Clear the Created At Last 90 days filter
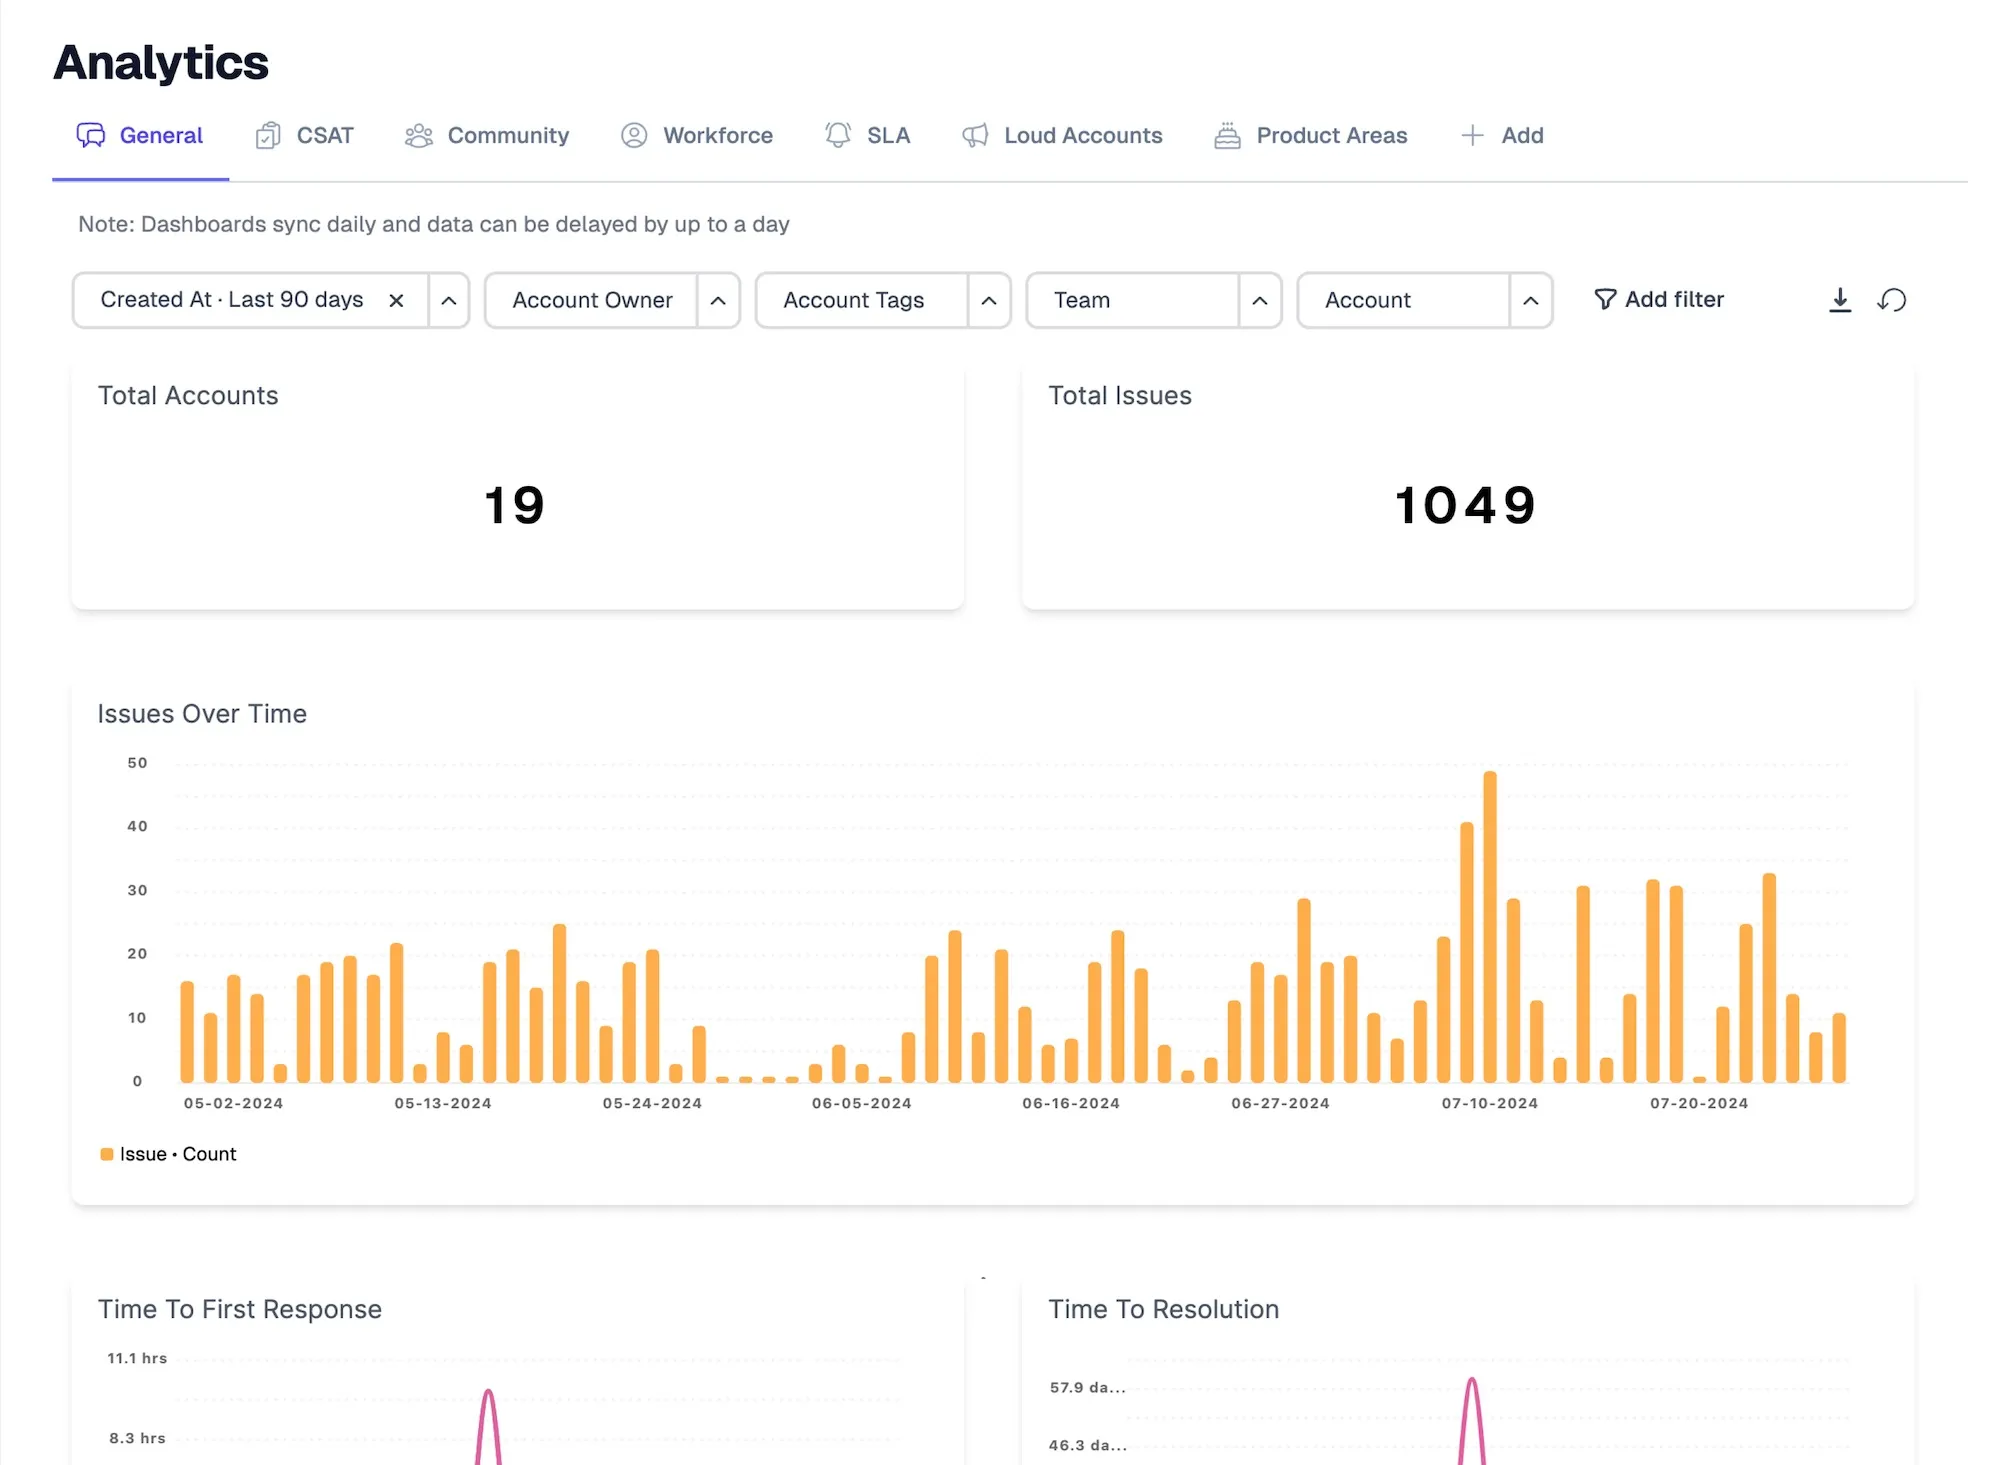 (x=396, y=300)
